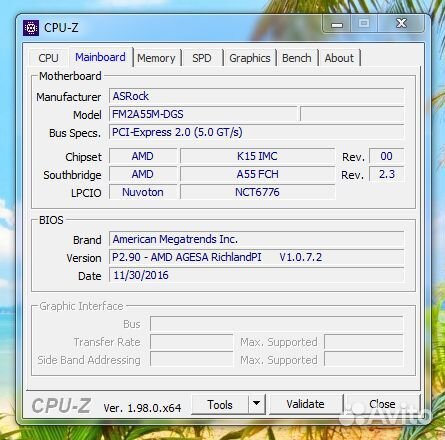Click the Southbridge revision value 2.3
Image resolution: width=445 pixels, height=440 pixels.
click(386, 174)
